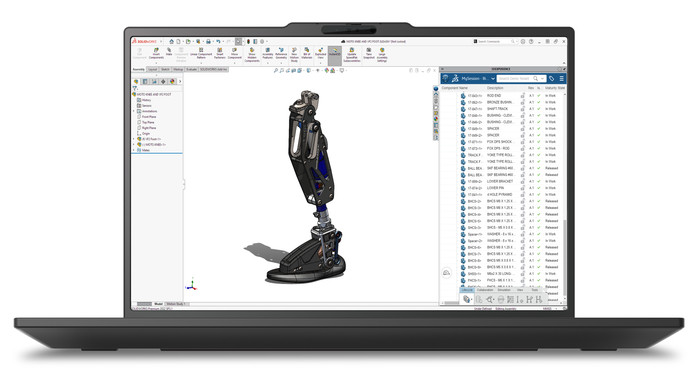Start a New Motion Study
The width and height of the screenshot is (700, 369).
coord(294,55)
